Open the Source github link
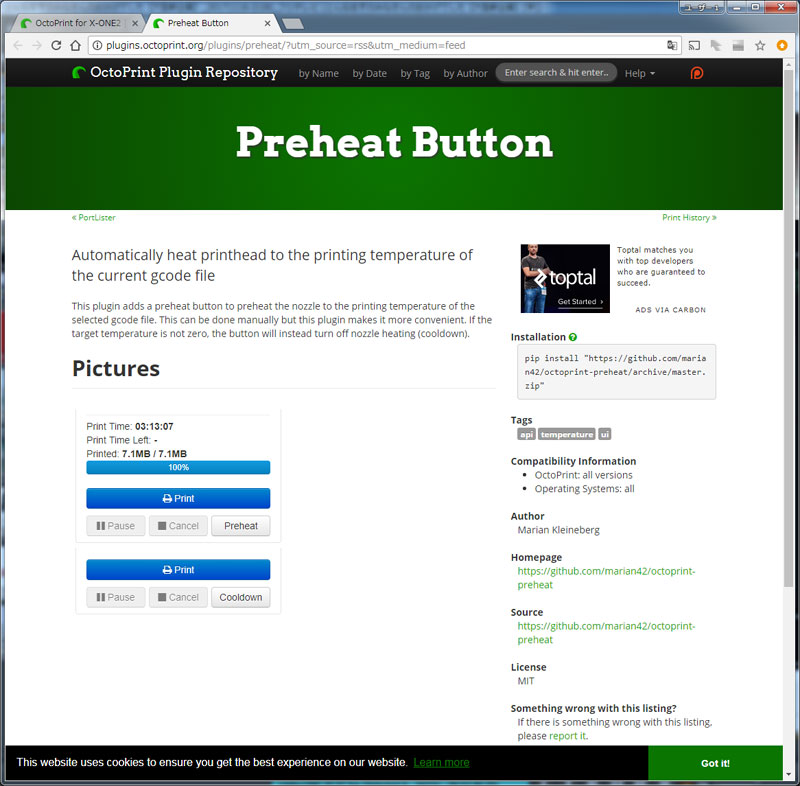 (x=606, y=633)
